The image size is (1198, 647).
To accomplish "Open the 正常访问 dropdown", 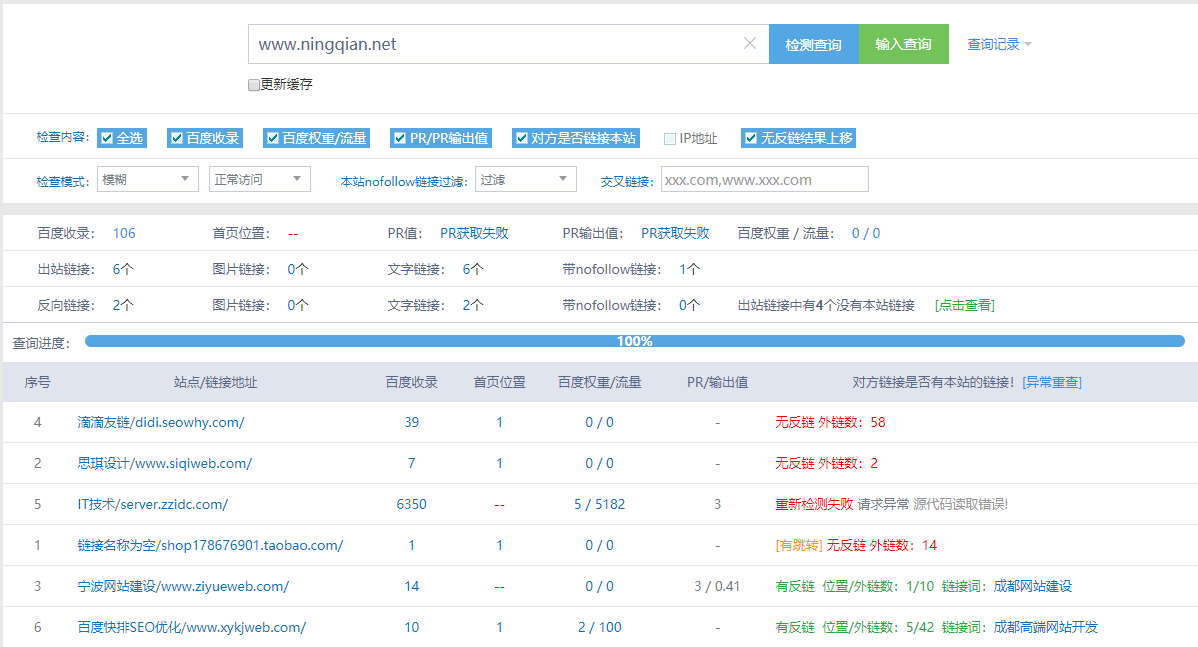I will [x=259, y=179].
